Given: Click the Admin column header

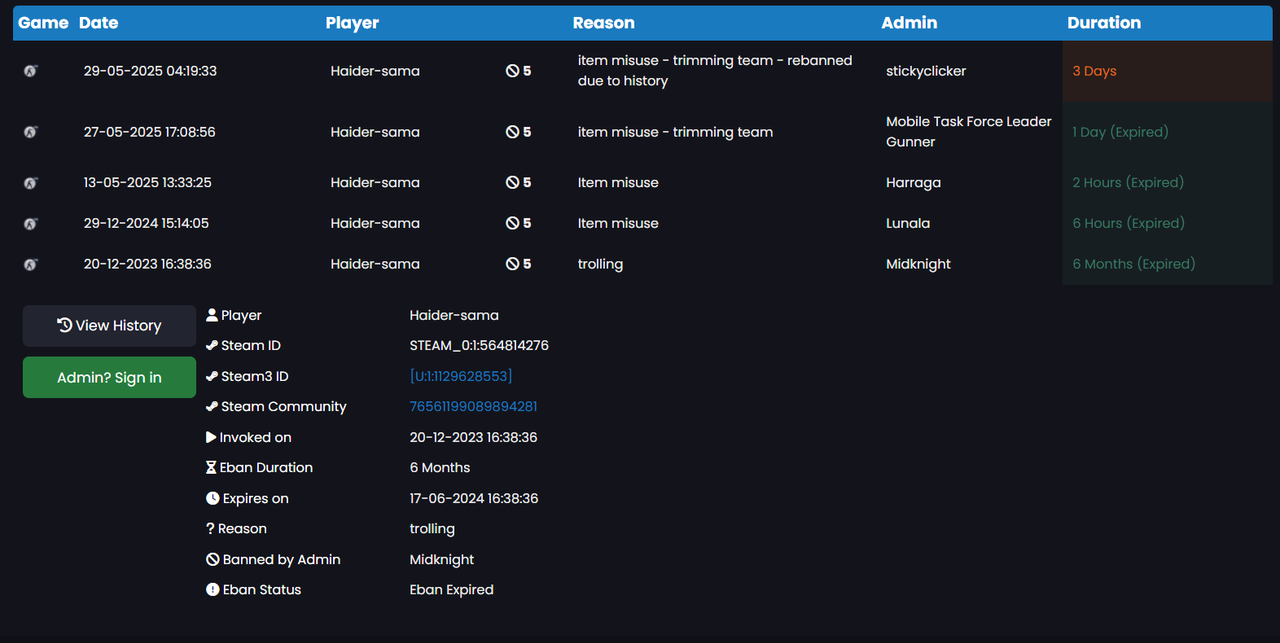Looking at the screenshot, I should coord(909,22).
